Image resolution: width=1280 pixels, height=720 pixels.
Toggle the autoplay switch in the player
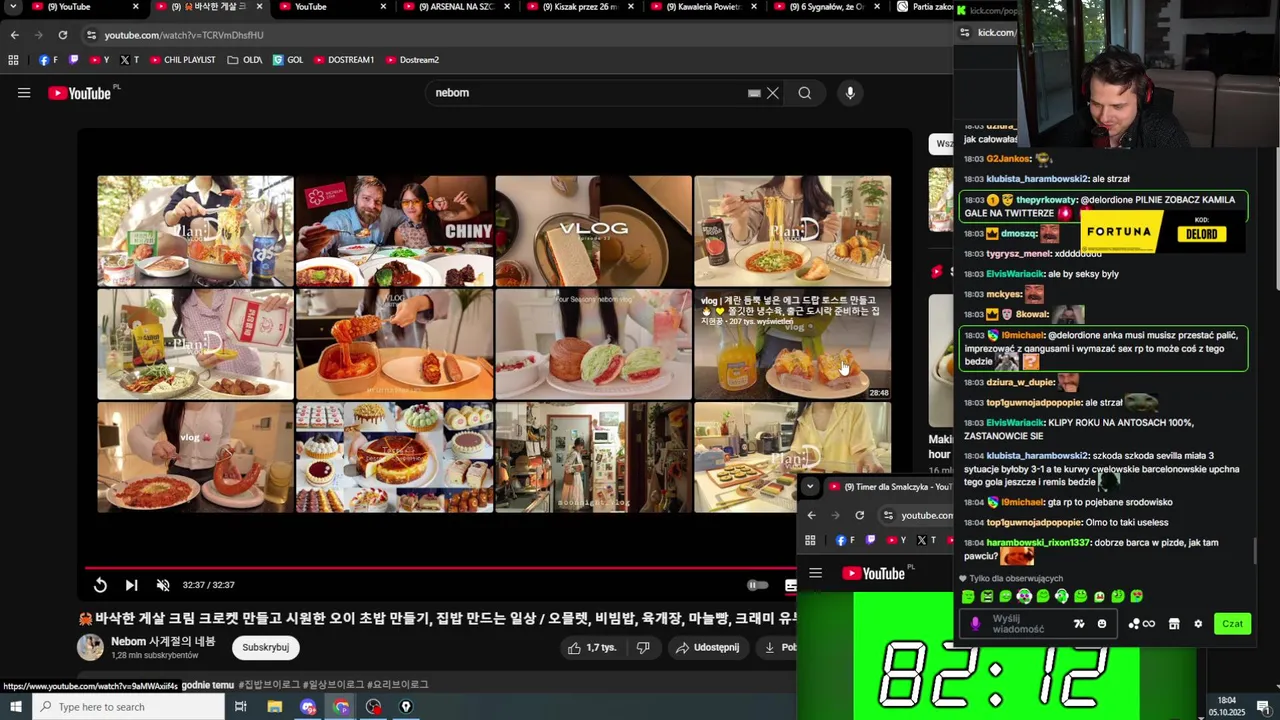(758, 585)
